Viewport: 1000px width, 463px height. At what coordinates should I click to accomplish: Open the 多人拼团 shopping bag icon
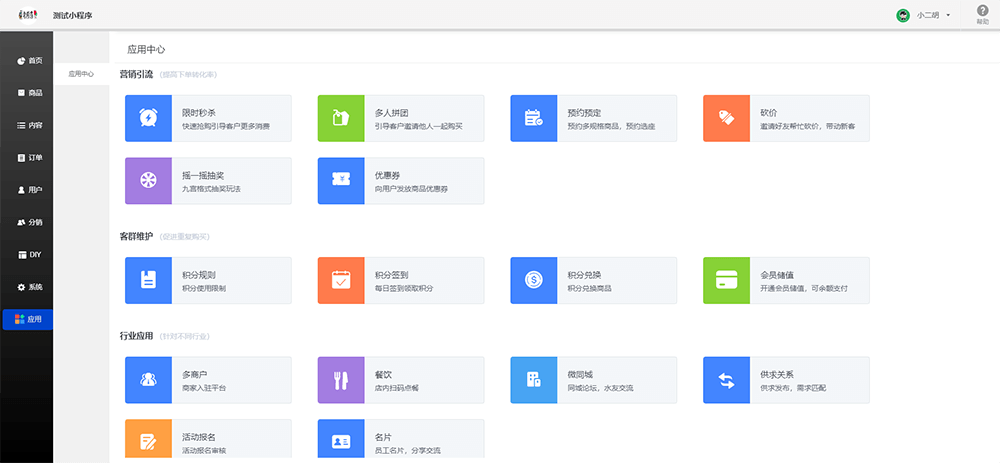(x=341, y=118)
